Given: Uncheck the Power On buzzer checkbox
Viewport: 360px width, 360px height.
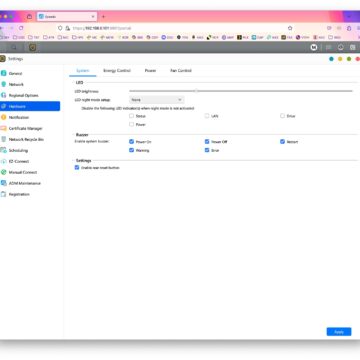Looking at the screenshot, I should coord(131,142).
